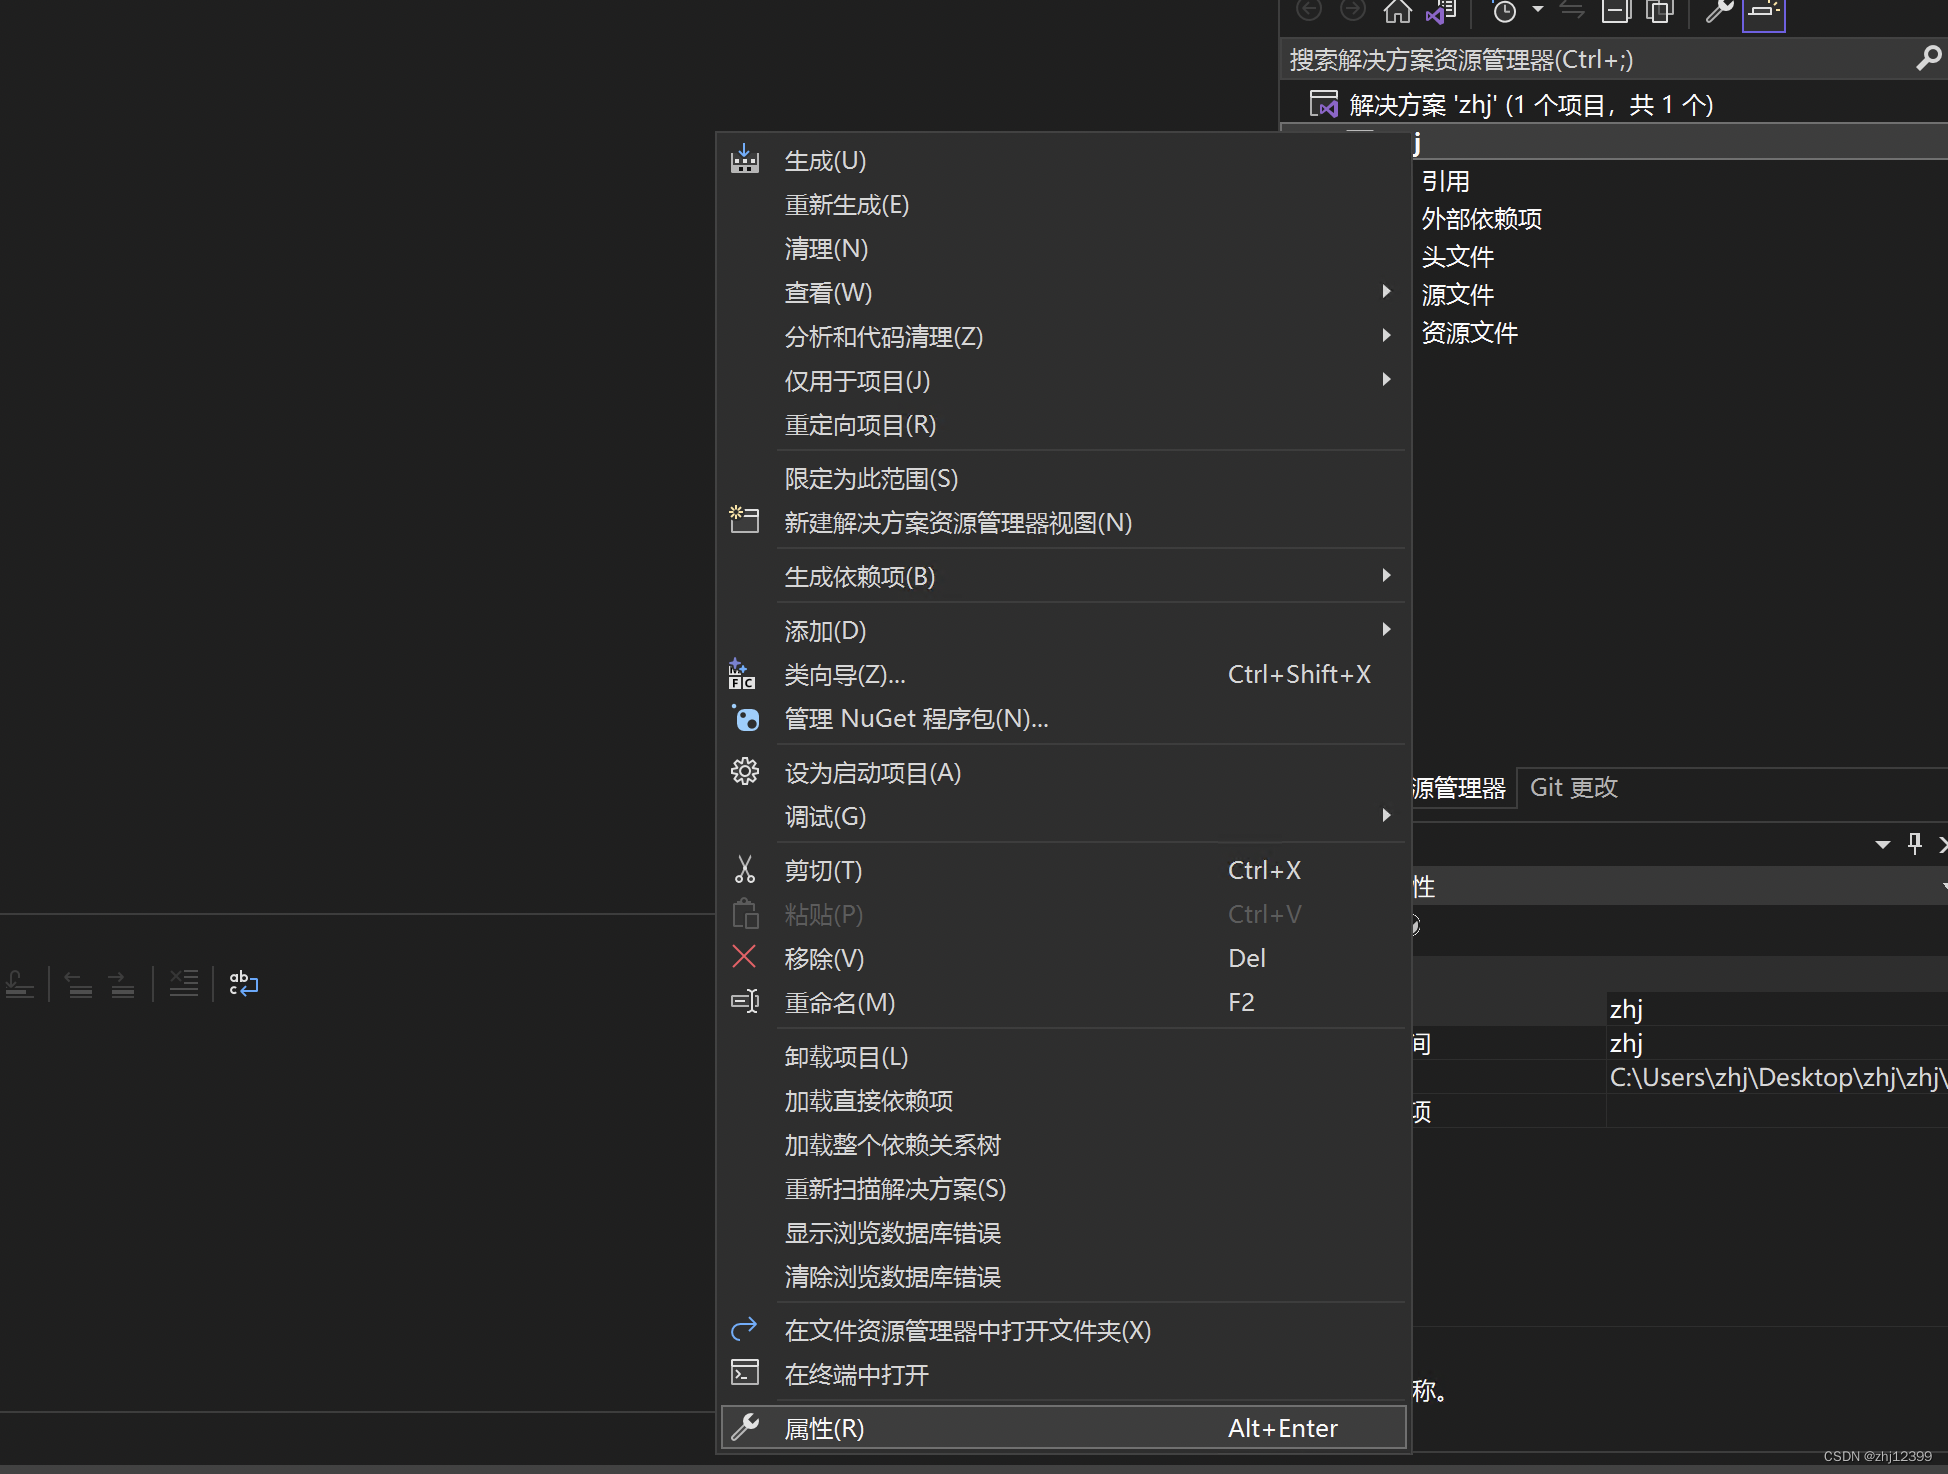
Task: Expand the 查看(W) submenu arrow
Action: pyautogui.click(x=1386, y=291)
